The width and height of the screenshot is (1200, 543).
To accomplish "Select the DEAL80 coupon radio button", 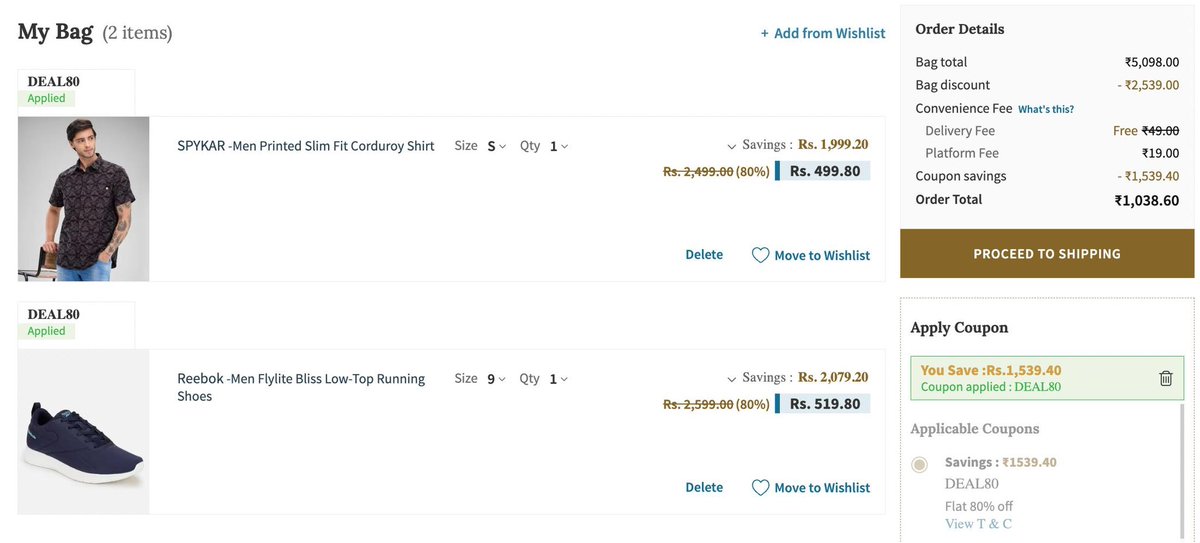I will point(919,464).
